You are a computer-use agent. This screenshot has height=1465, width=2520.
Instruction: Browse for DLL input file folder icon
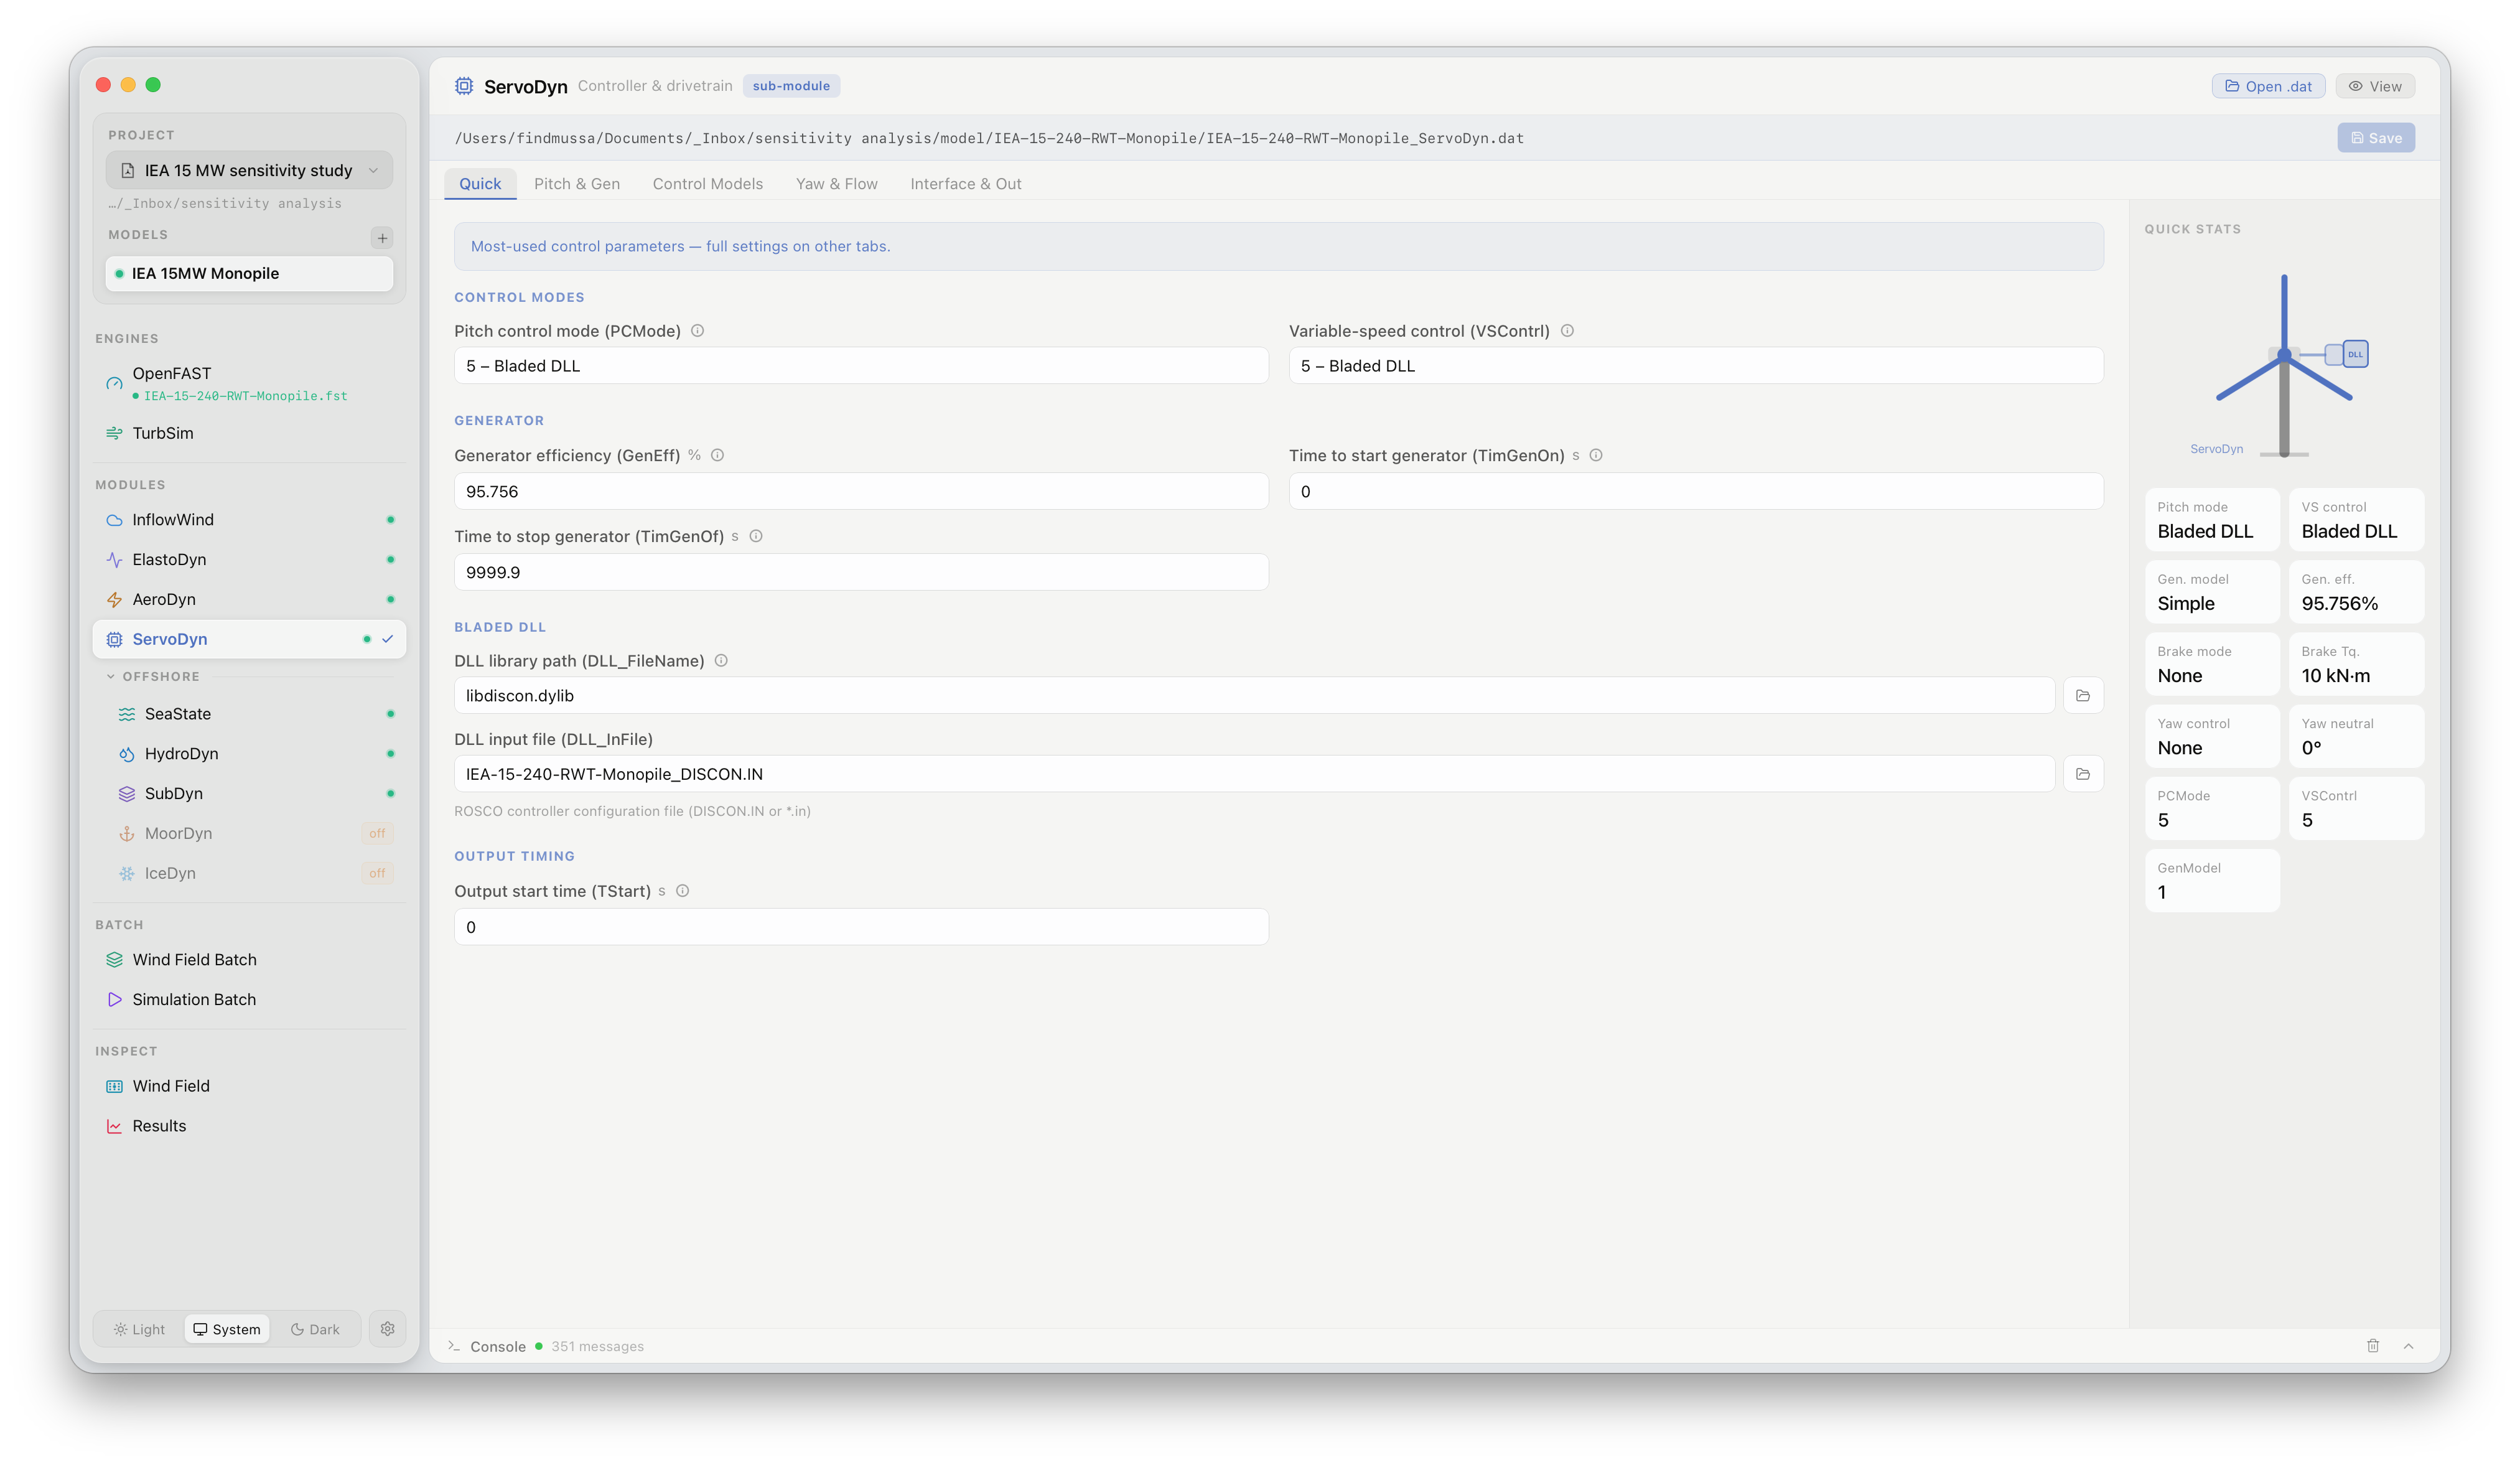tap(2083, 774)
